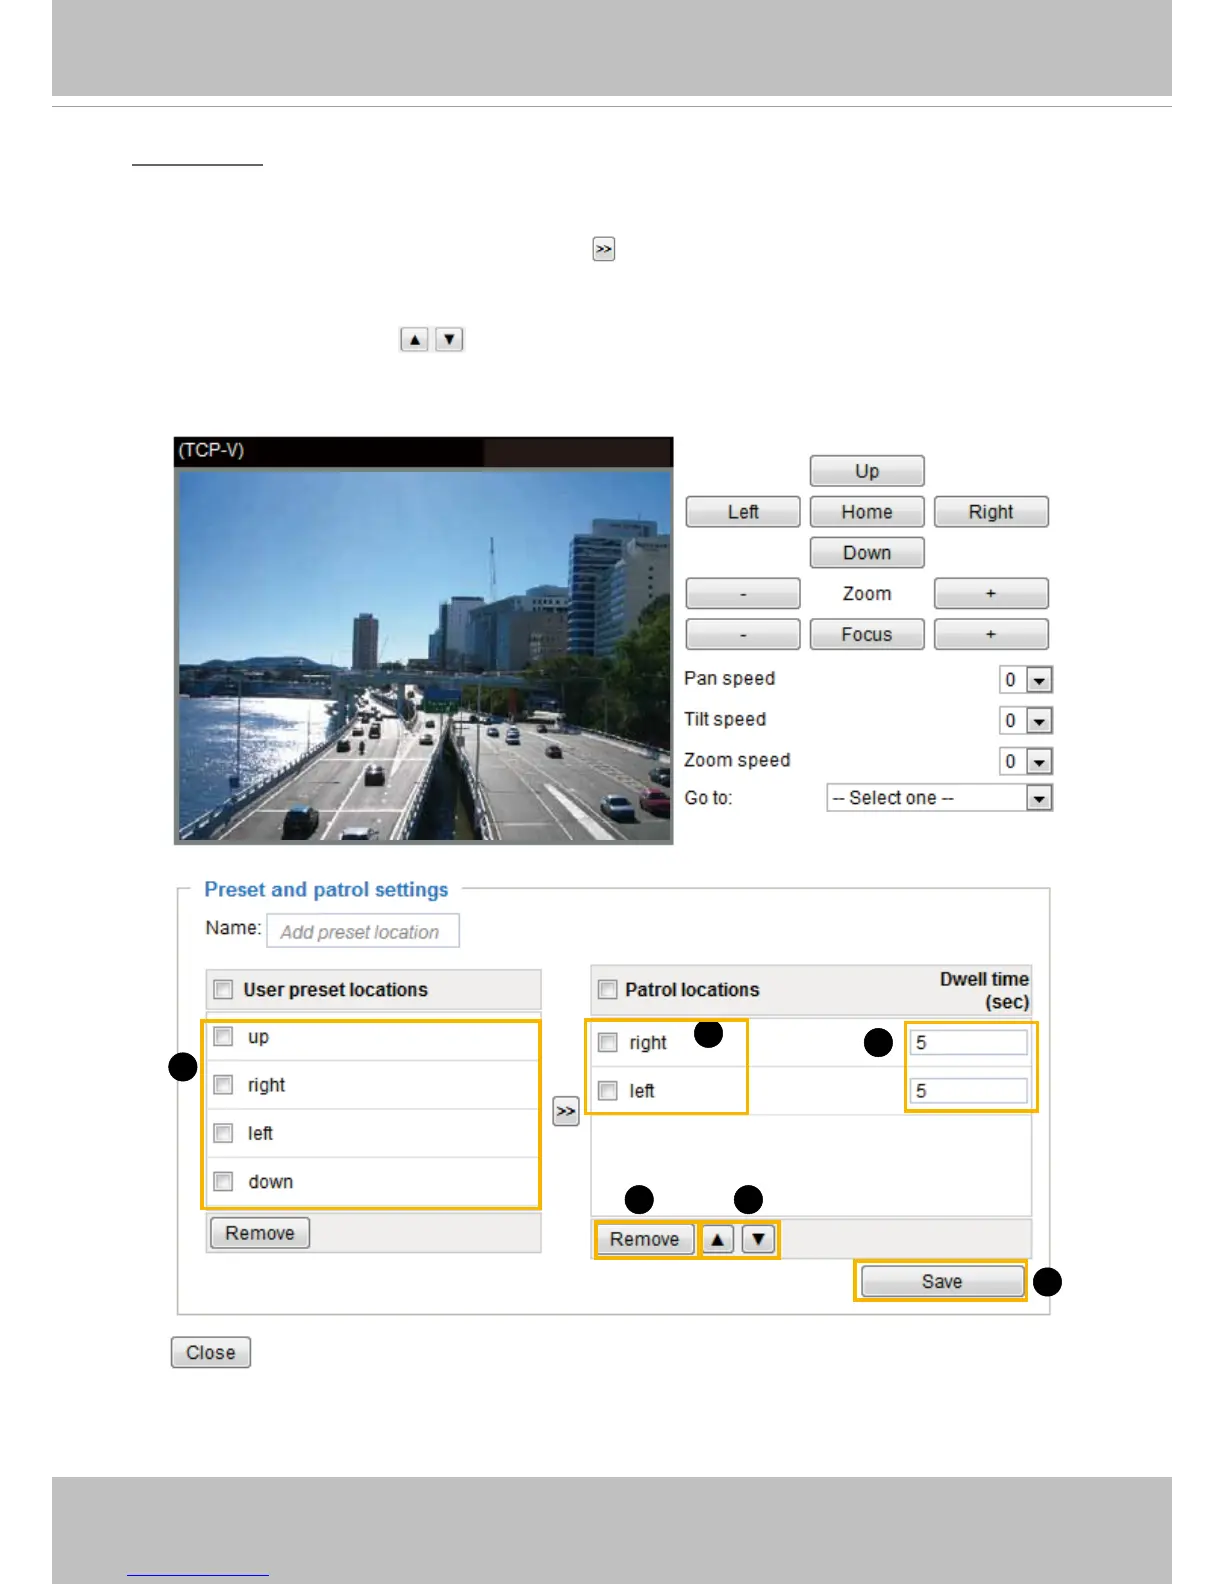Viewport: 1224px width, 1584px height.
Task: Open the Tilt speed dropdown
Action: tap(1025, 721)
